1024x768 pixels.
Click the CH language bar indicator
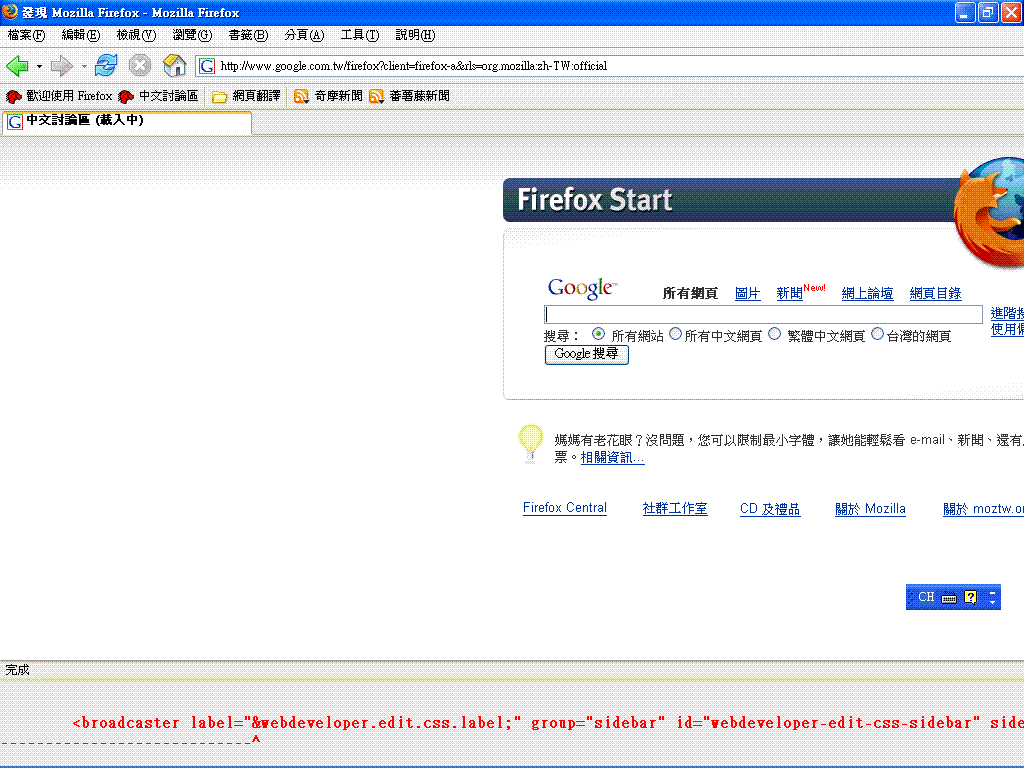[x=926, y=597]
